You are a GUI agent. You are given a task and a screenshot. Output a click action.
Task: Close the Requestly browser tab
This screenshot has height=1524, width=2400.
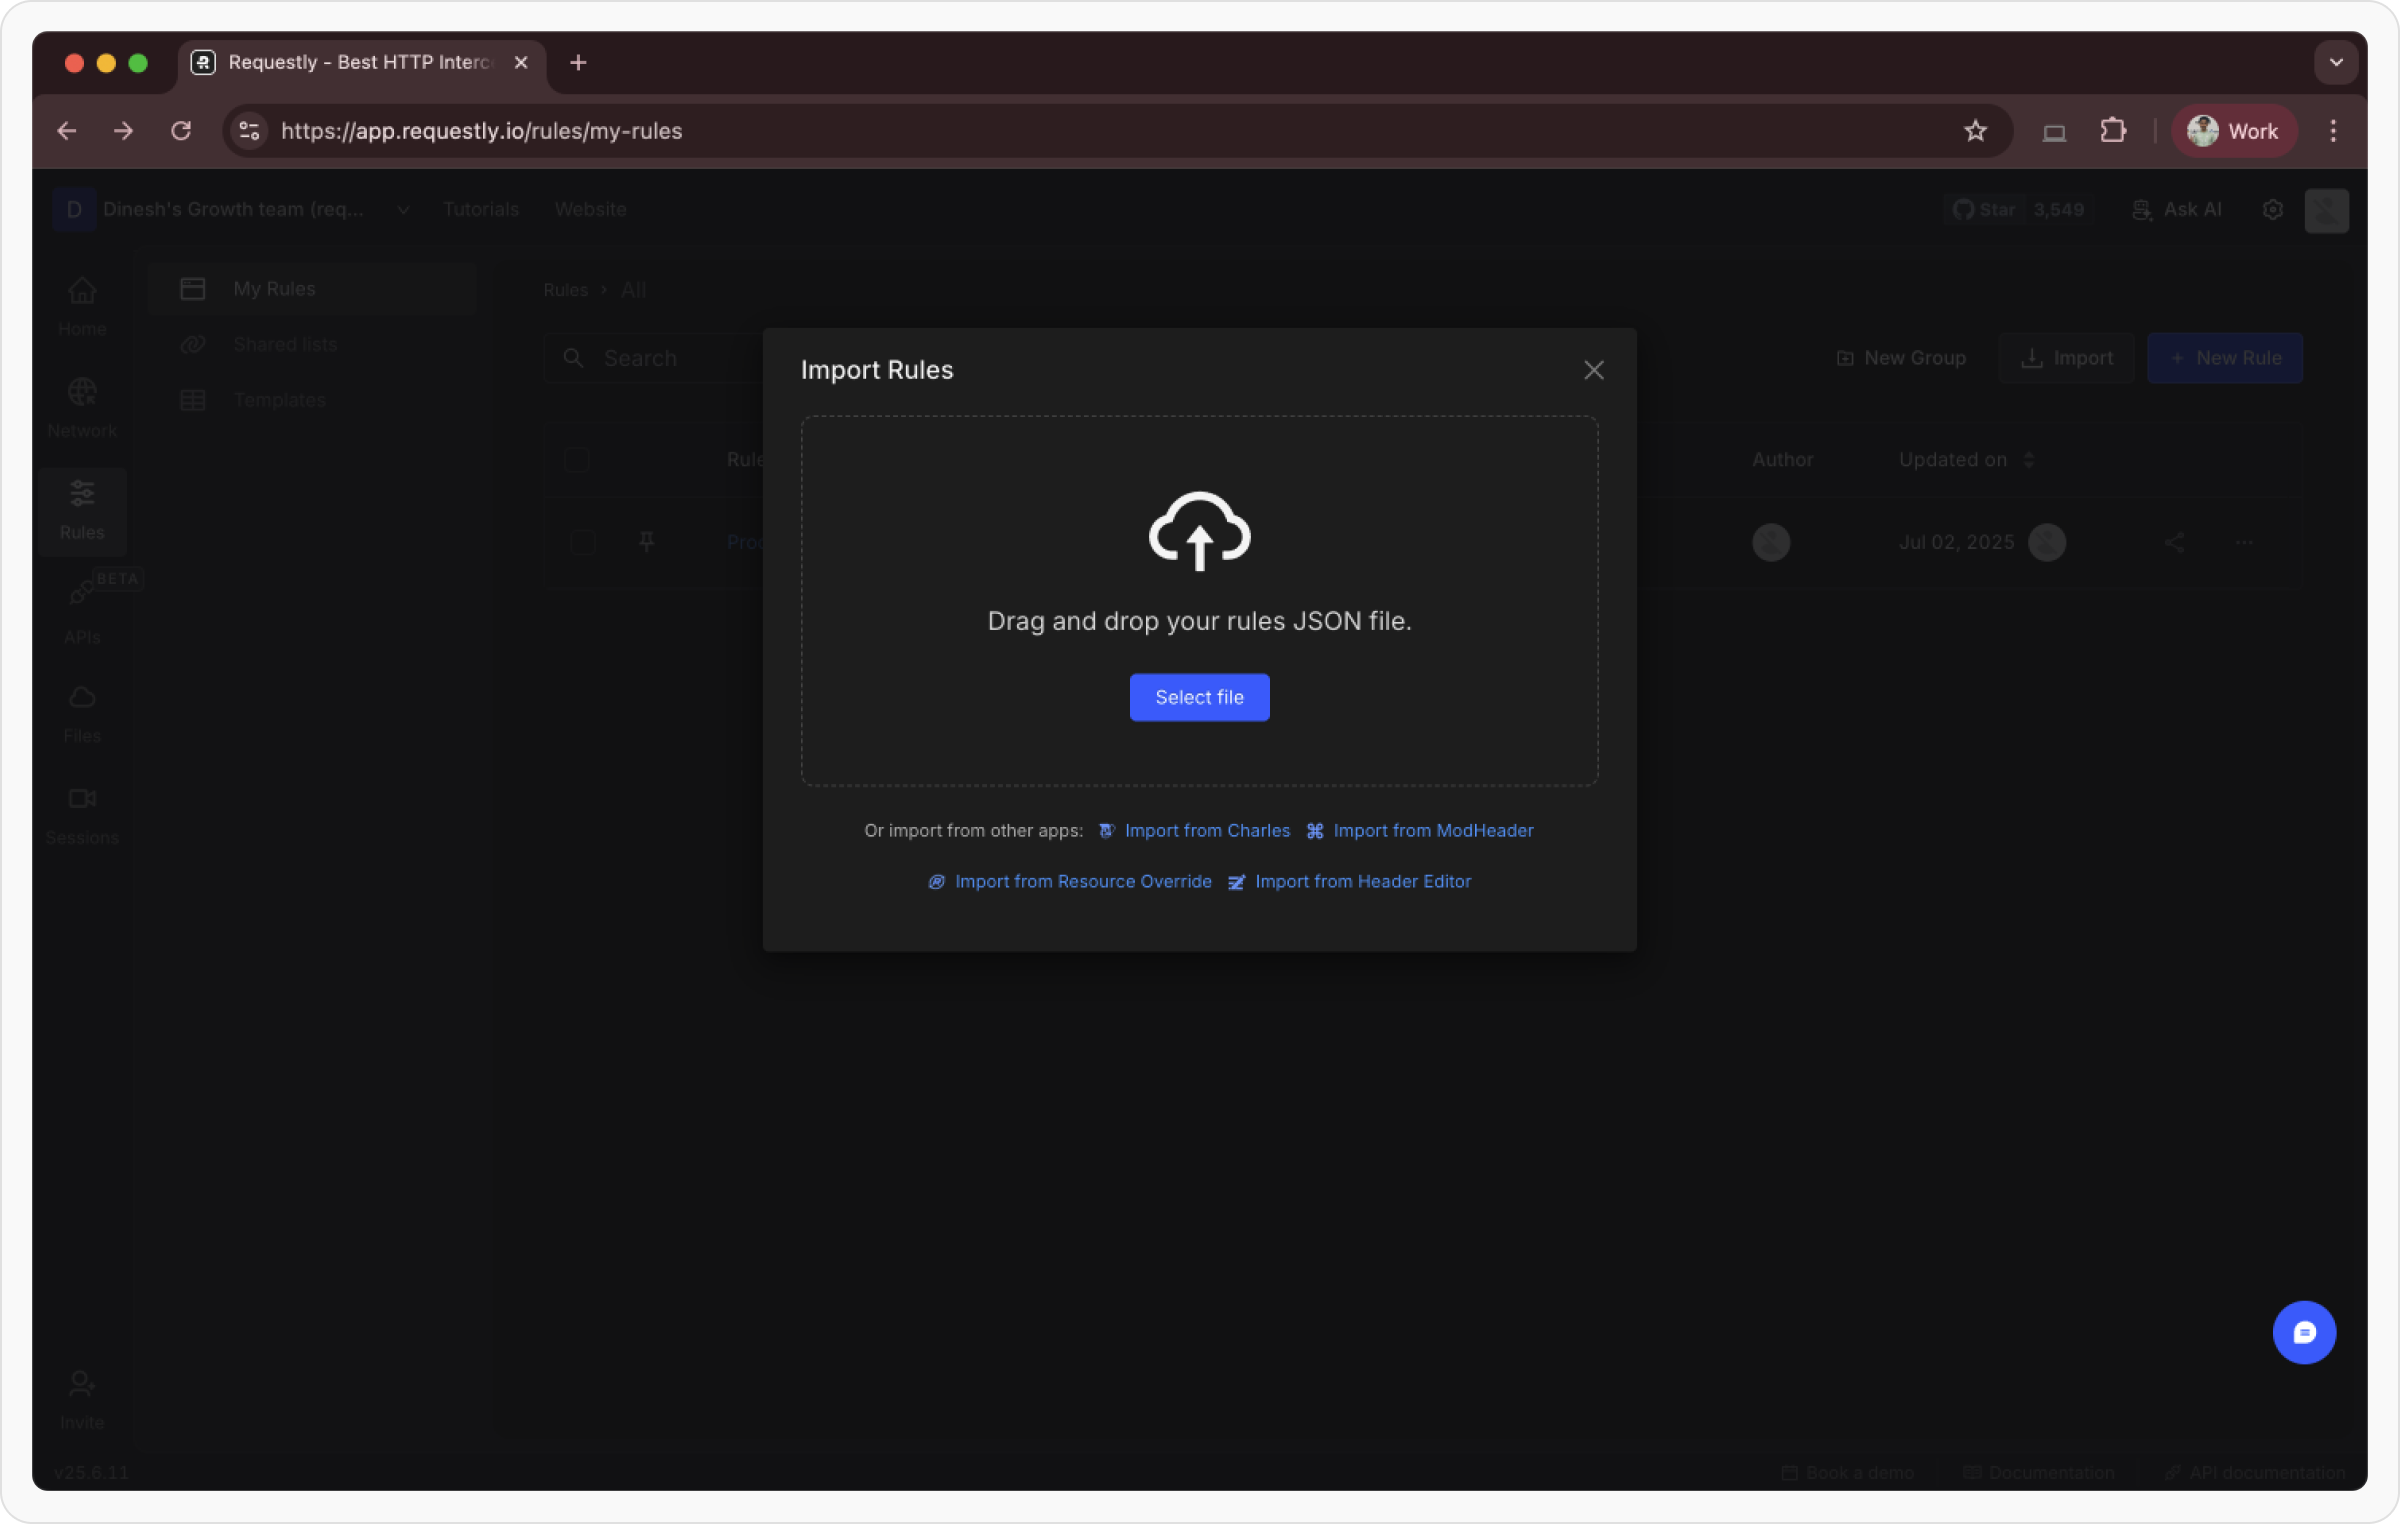pos(521,63)
